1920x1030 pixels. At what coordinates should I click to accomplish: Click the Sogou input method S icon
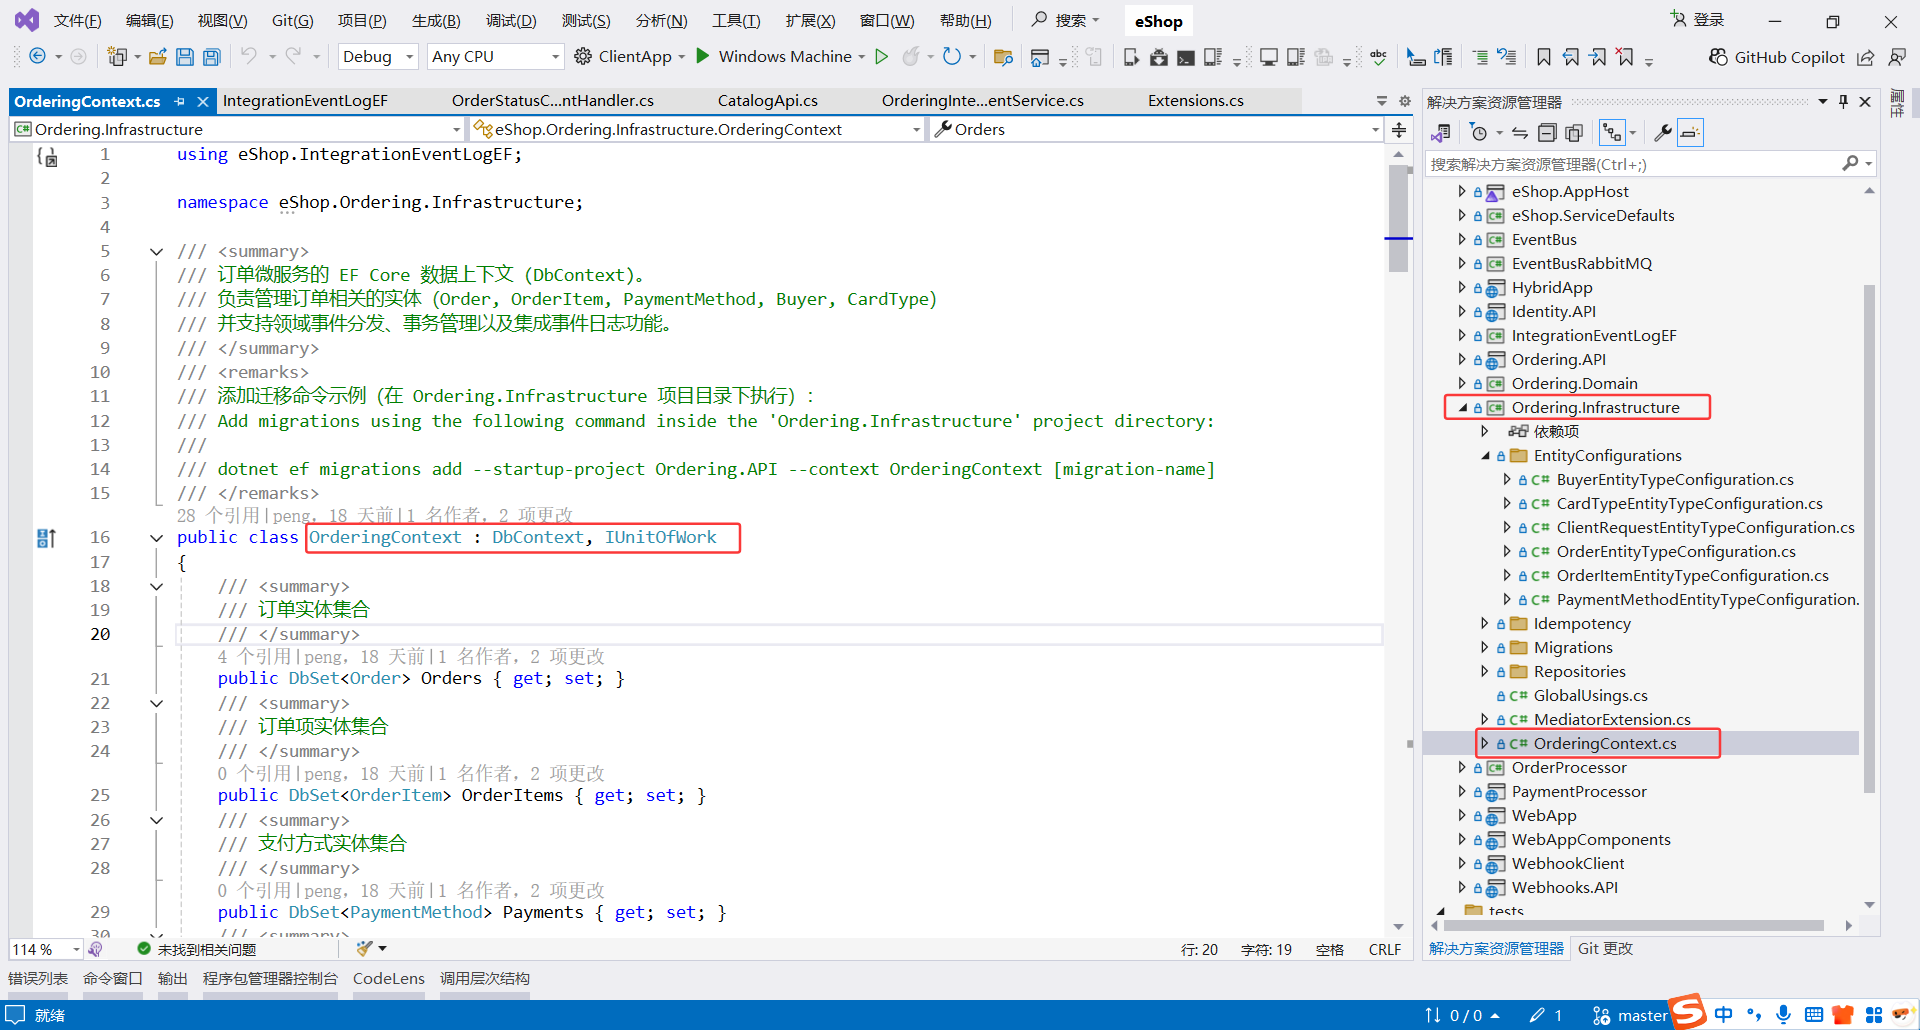pyautogui.click(x=1688, y=1011)
